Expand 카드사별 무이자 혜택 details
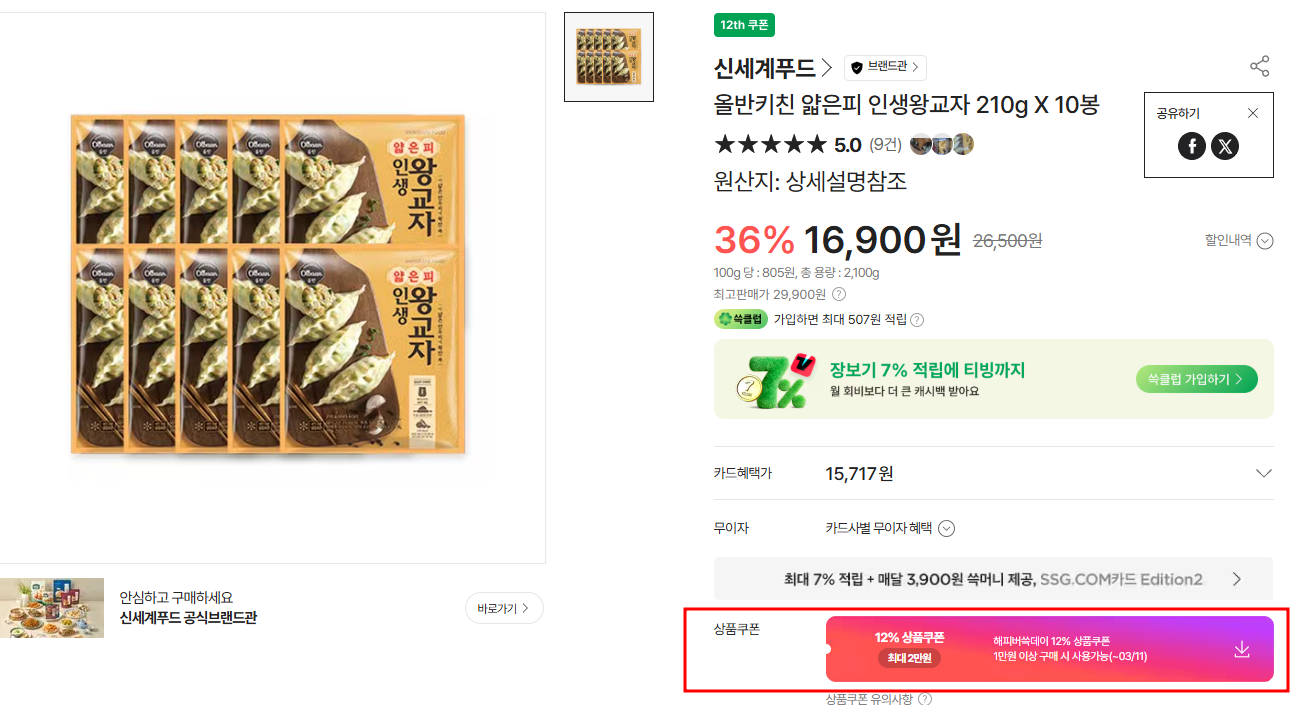 pyautogui.click(x=947, y=528)
